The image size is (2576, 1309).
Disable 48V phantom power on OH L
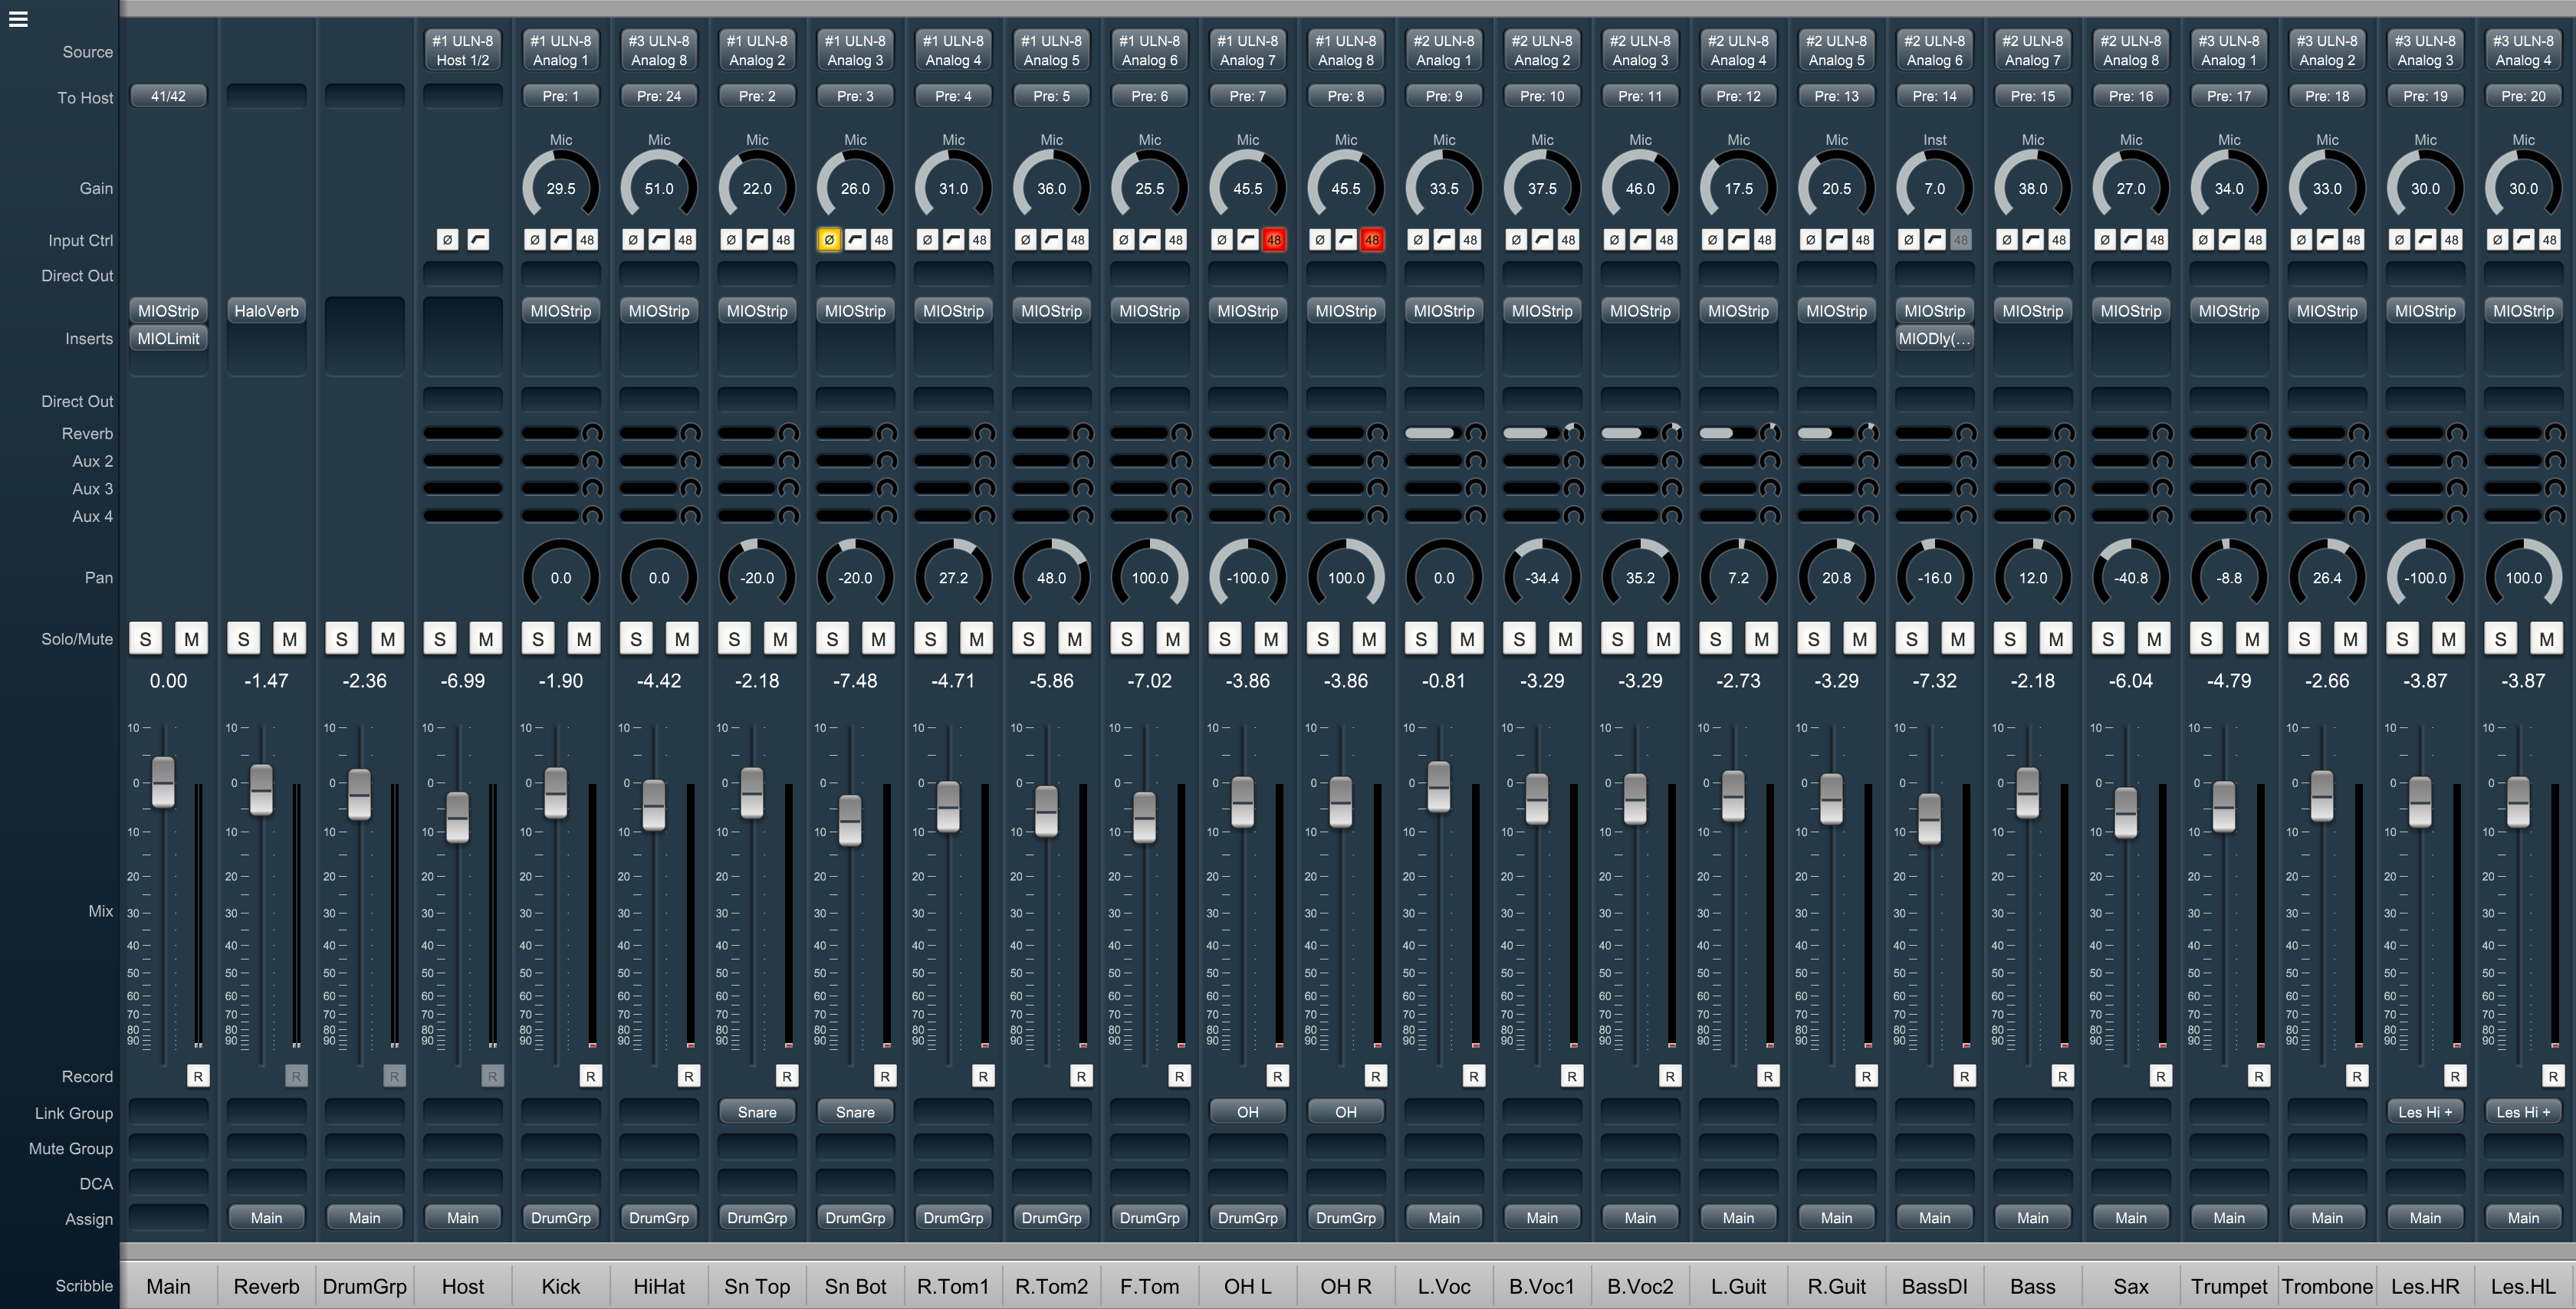1273,240
